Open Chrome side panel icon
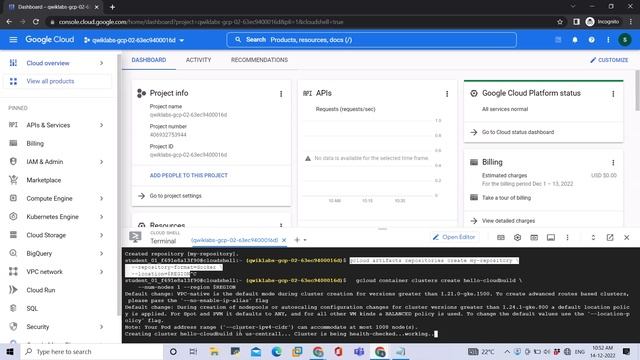The width and height of the screenshot is (640, 360). coord(576,22)
